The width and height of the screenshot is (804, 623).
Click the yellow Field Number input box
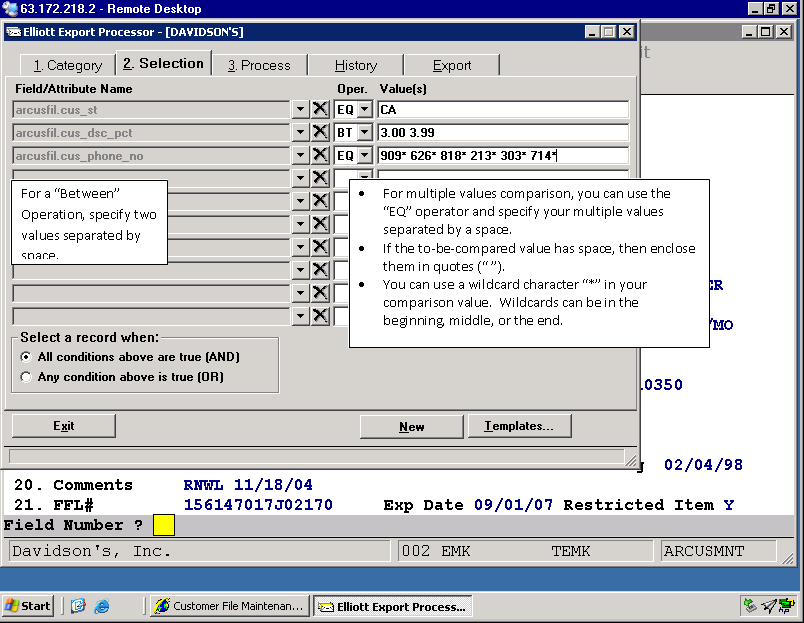coord(164,525)
